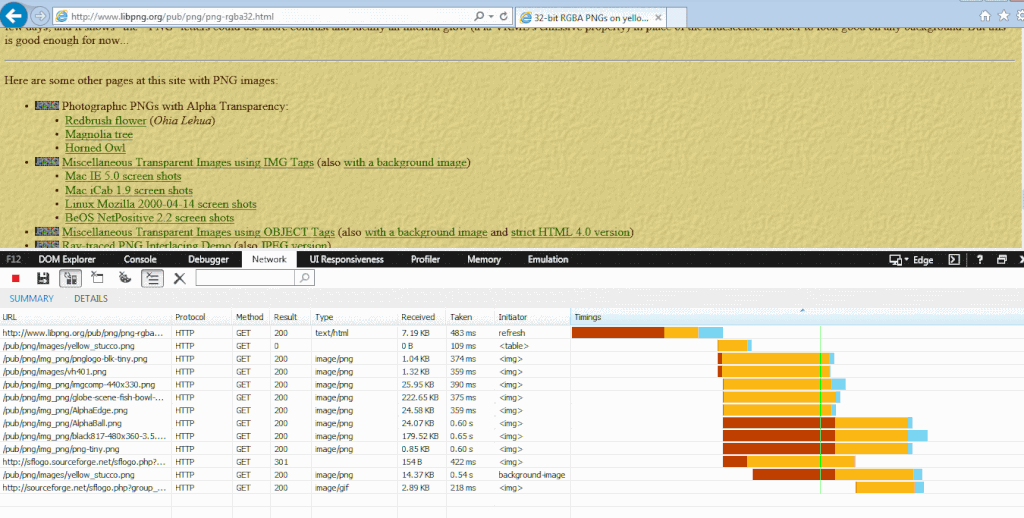Open the Emulation tab
Image resolution: width=1024 pixels, height=518 pixels.
[548, 259]
